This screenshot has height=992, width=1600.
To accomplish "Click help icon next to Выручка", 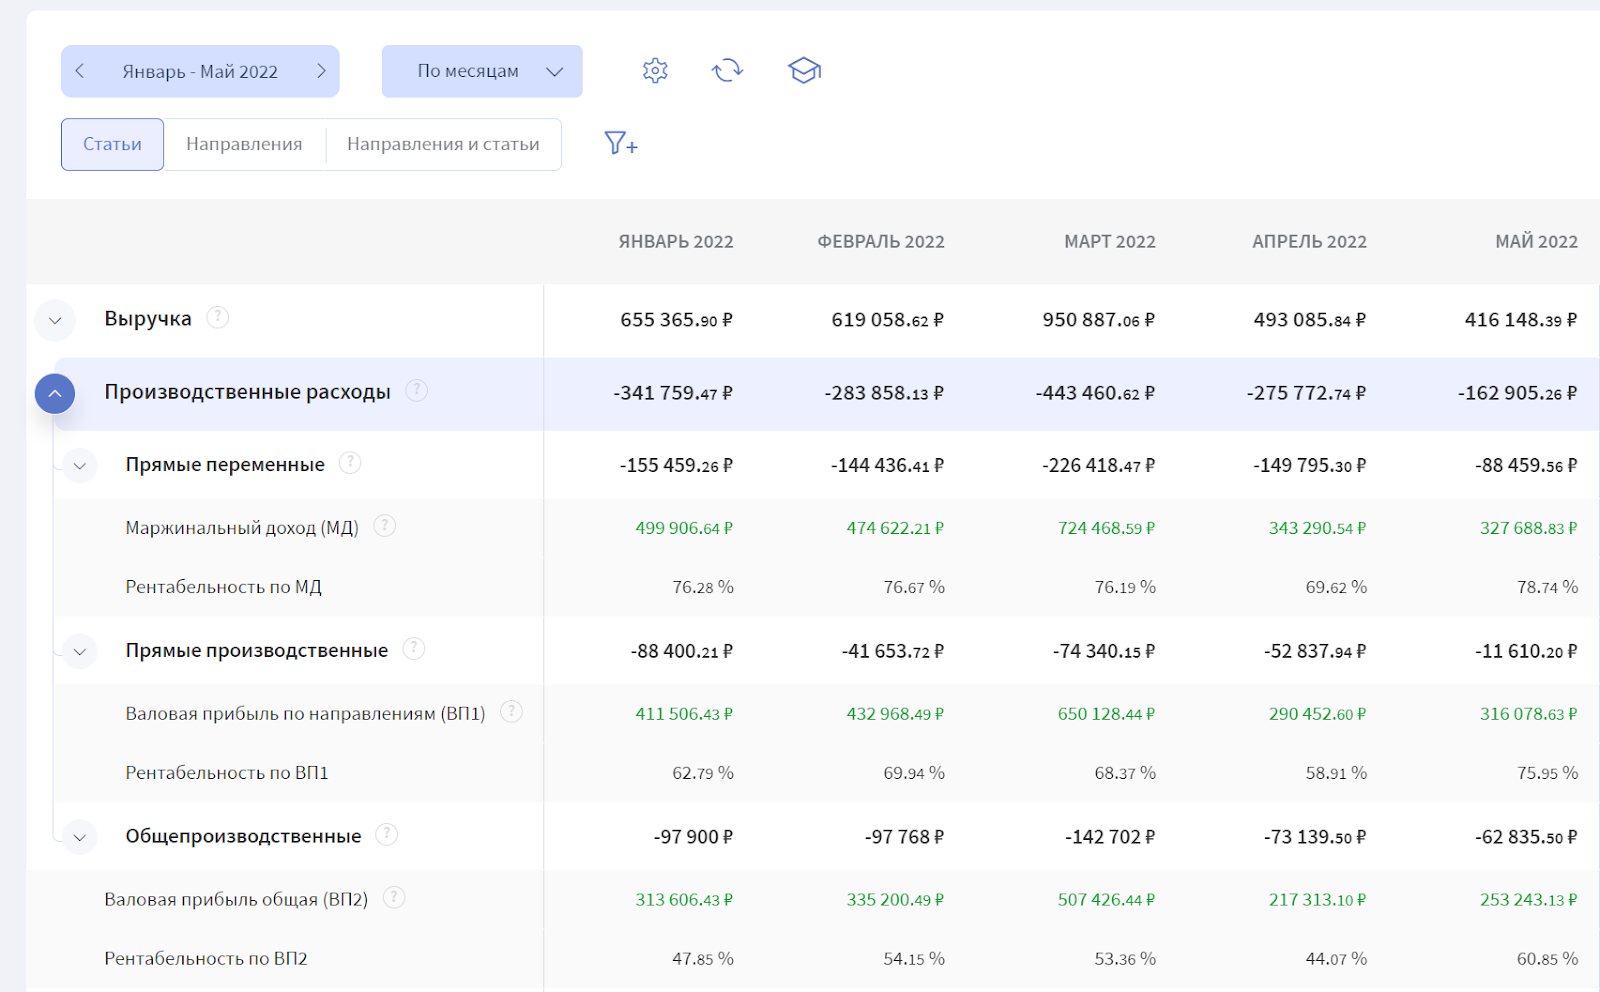I will pos(217,318).
